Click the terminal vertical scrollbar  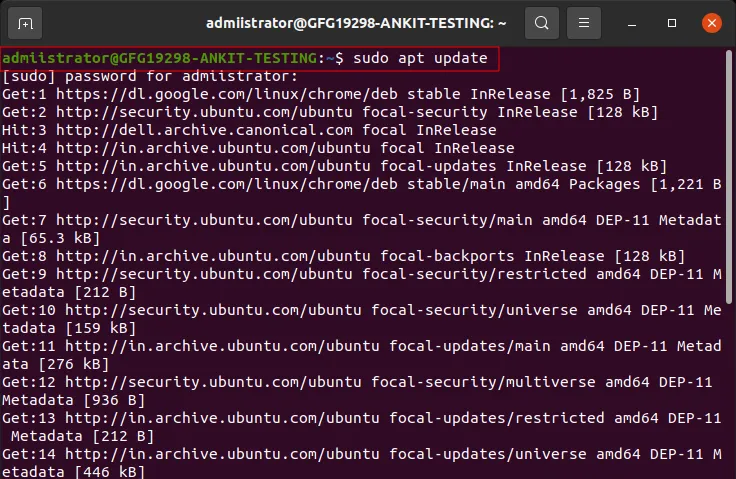[728, 177]
